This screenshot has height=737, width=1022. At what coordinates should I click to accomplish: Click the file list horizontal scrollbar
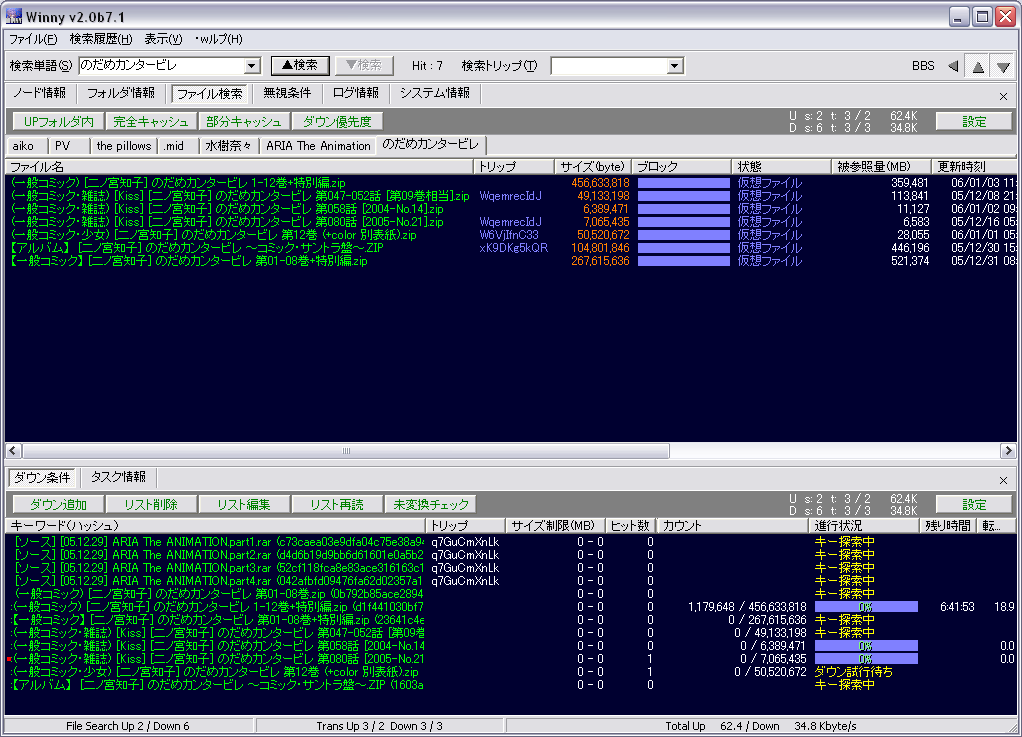click(x=345, y=451)
